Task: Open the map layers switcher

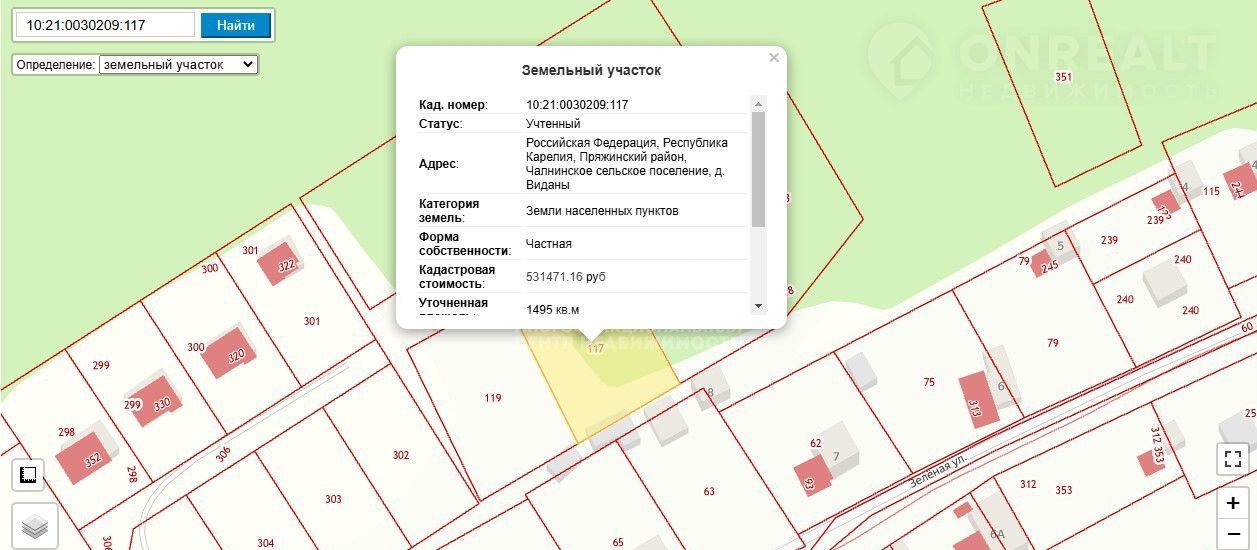Action: [x=34, y=525]
